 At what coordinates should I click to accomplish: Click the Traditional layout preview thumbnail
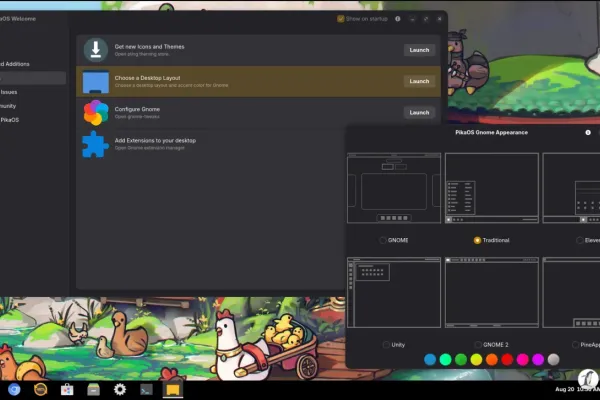click(x=492, y=188)
